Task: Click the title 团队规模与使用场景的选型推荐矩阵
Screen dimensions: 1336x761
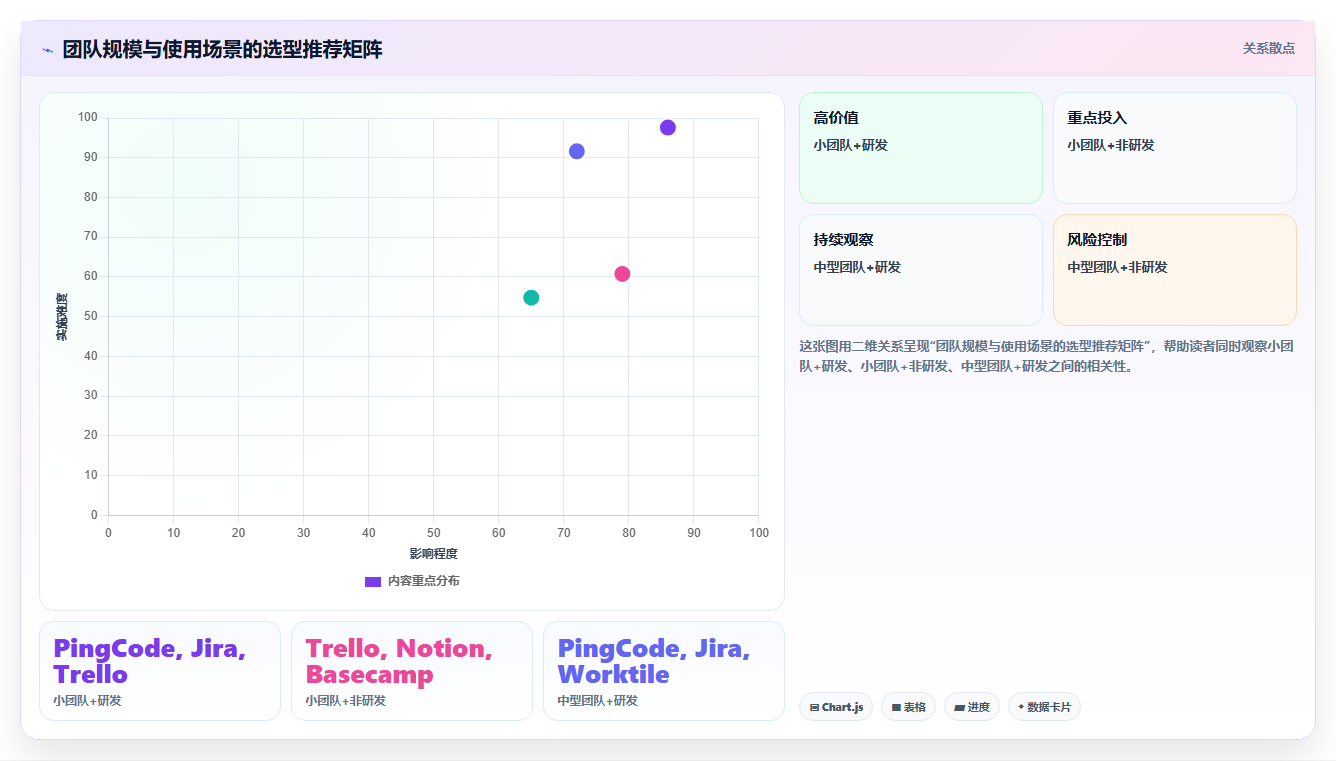Action: pyautogui.click(x=222, y=50)
